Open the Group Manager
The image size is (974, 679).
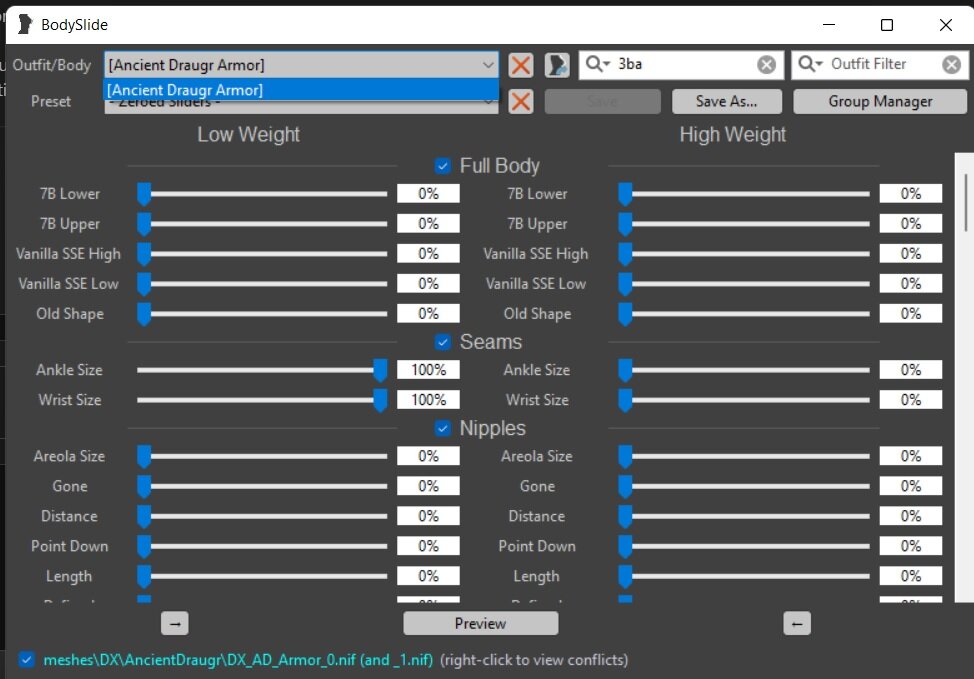[880, 101]
